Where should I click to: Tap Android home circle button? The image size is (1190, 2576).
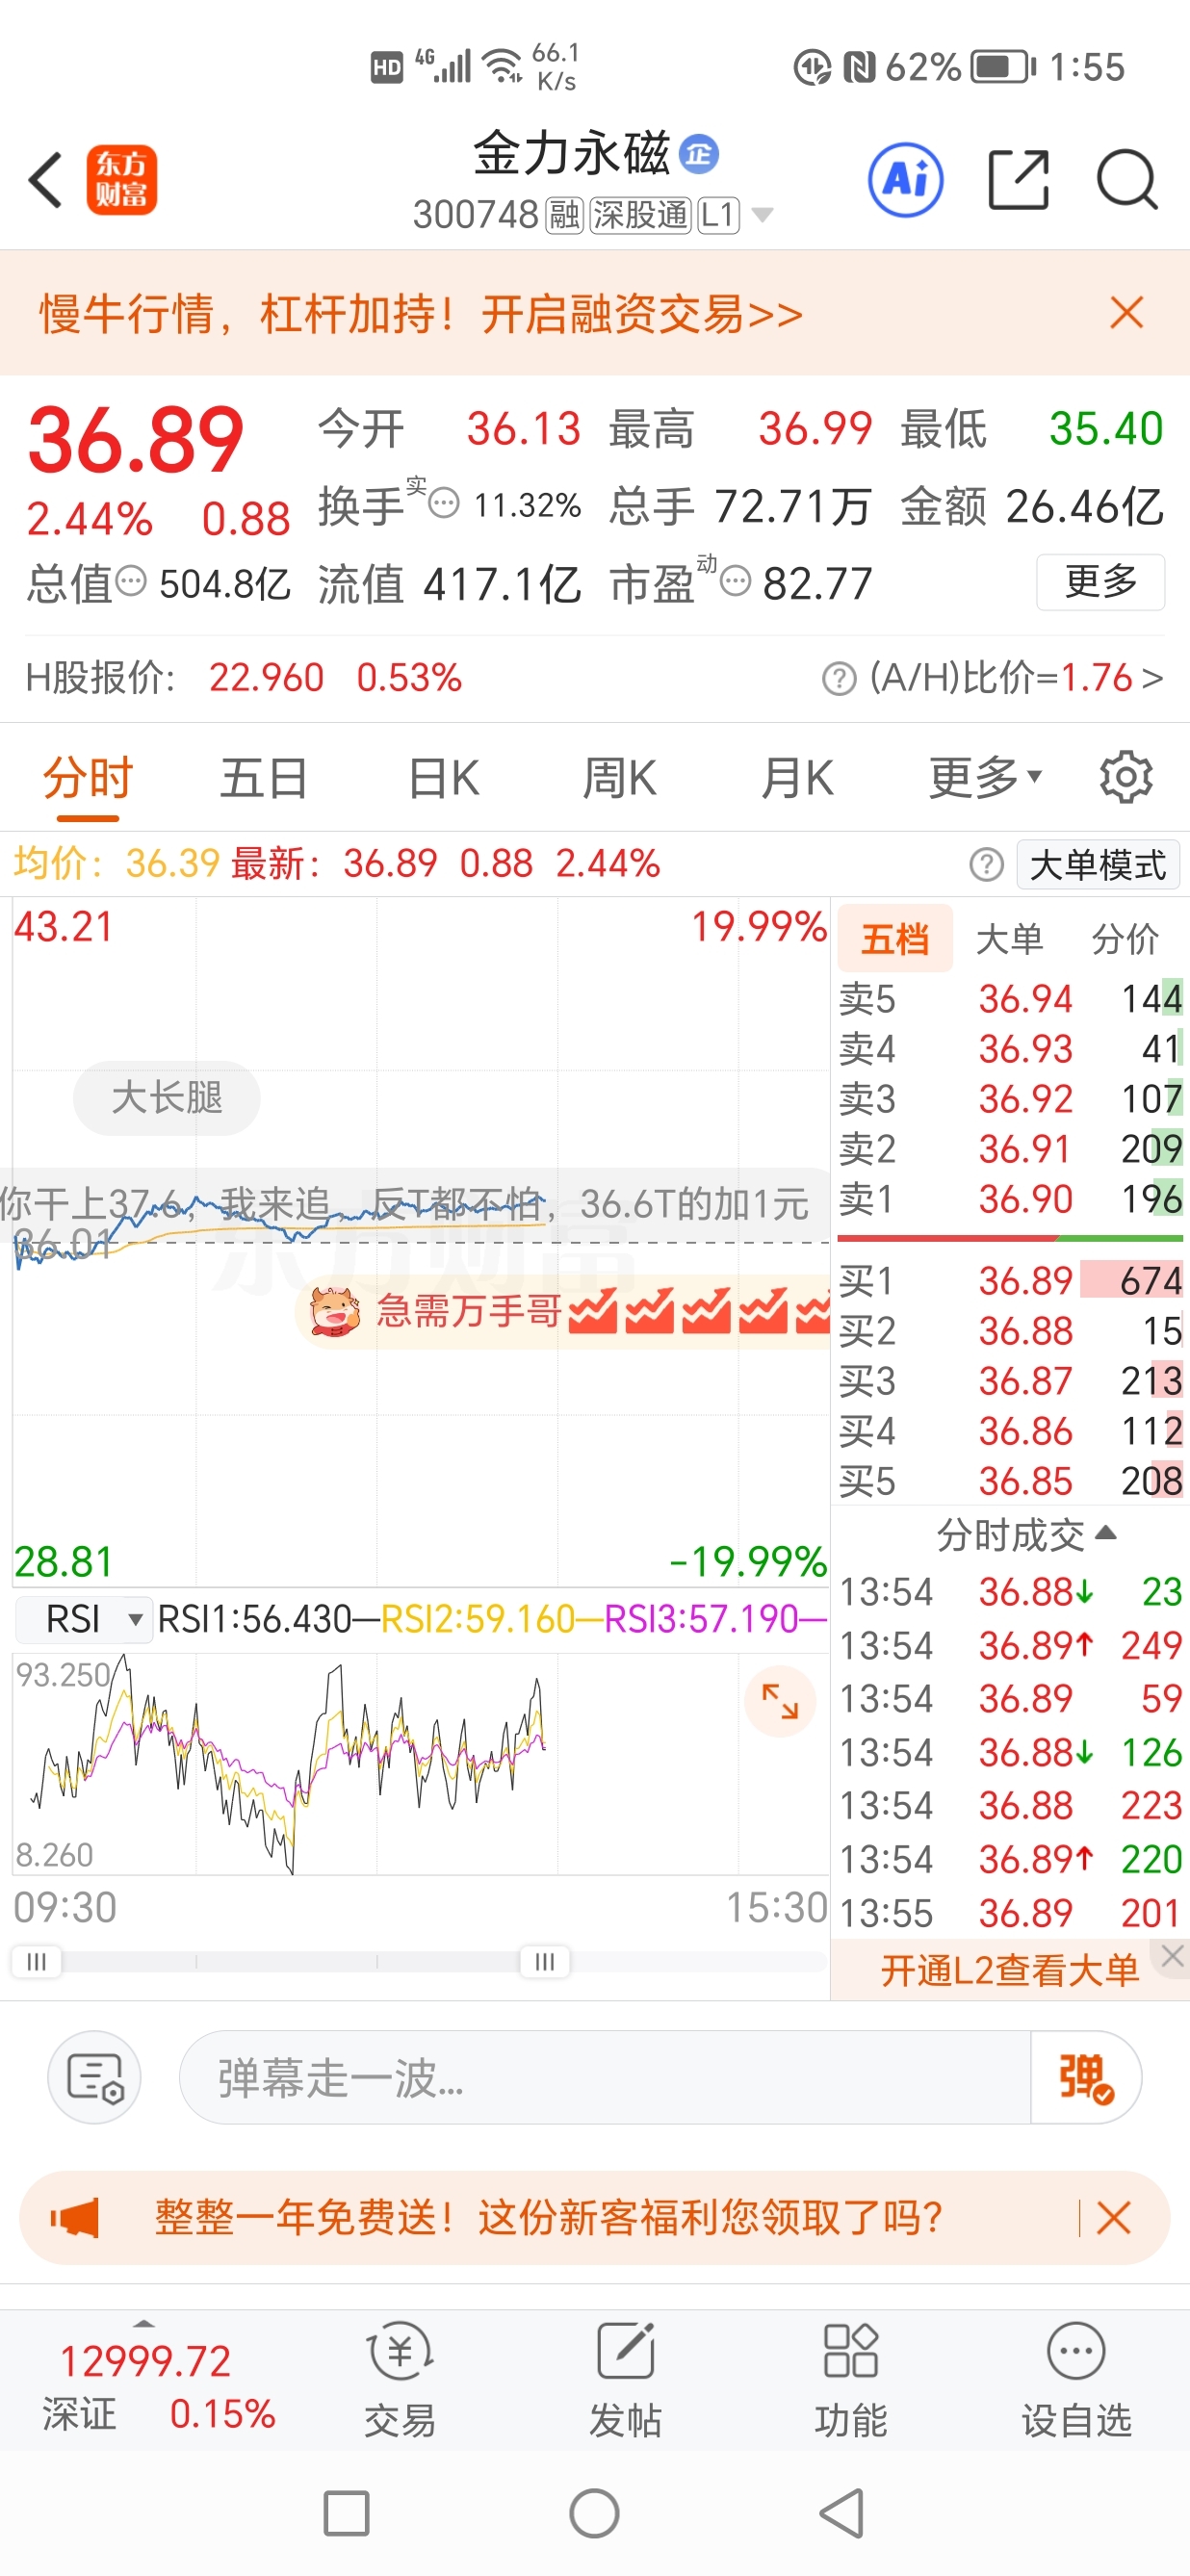[595, 2513]
